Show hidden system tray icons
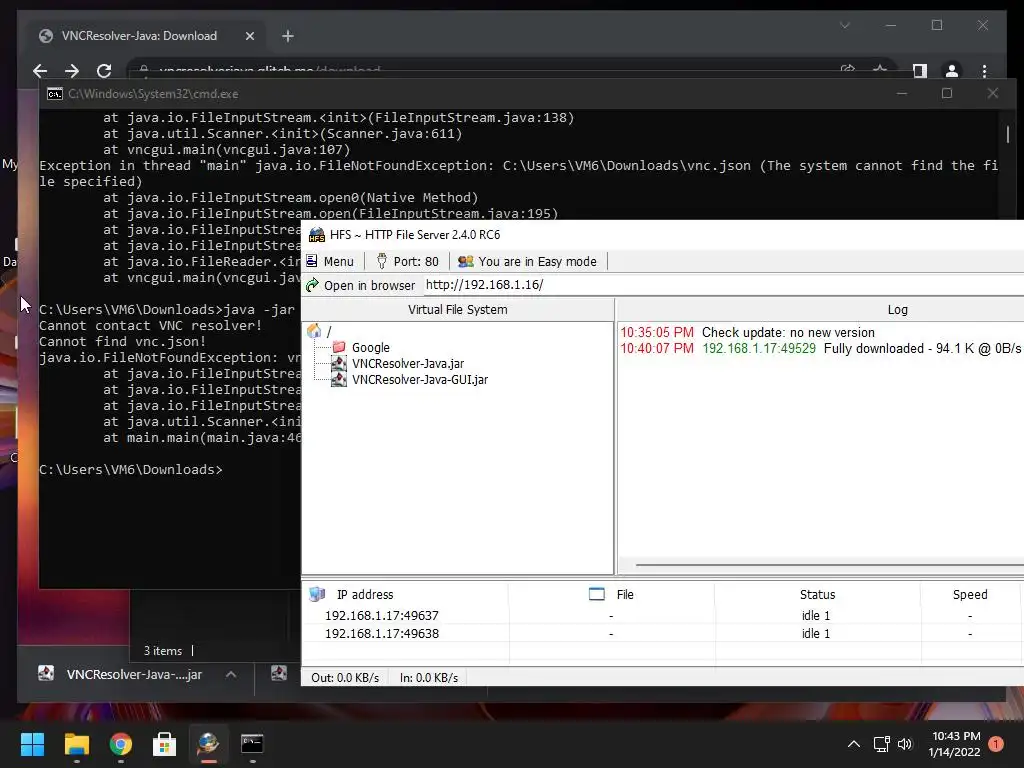Image resolution: width=1024 pixels, height=768 pixels. (853, 744)
